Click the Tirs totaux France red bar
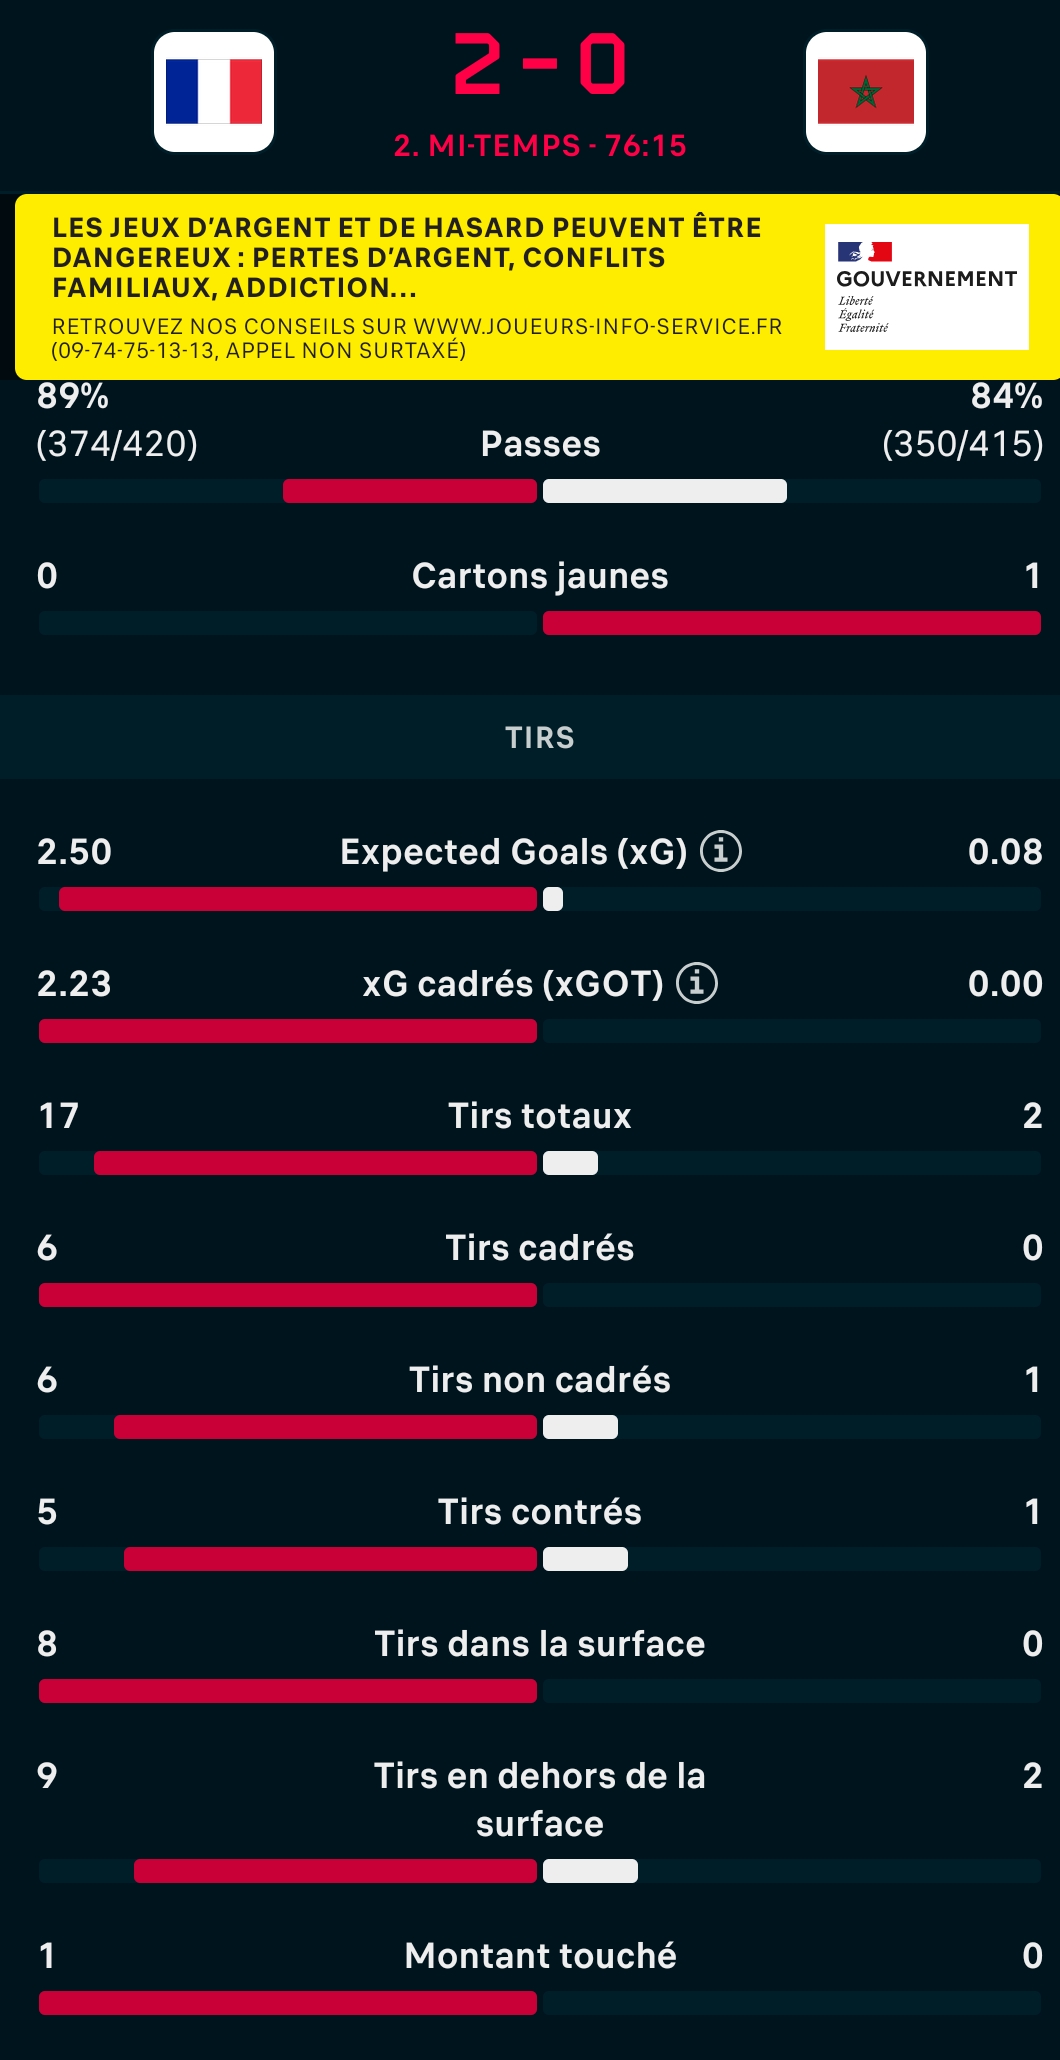Image resolution: width=1060 pixels, height=2060 pixels. pos(315,1163)
